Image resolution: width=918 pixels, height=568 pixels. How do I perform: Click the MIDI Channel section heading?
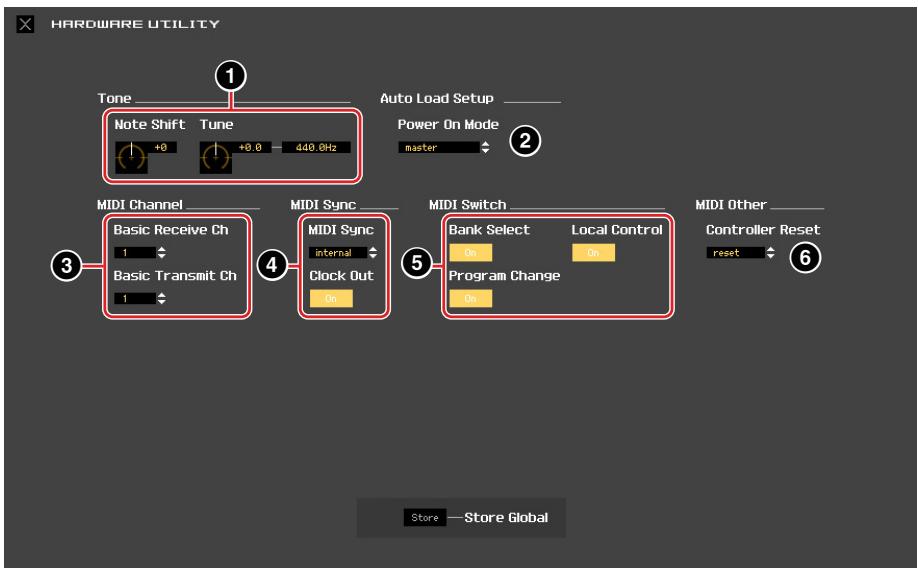click(x=140, y=205)
